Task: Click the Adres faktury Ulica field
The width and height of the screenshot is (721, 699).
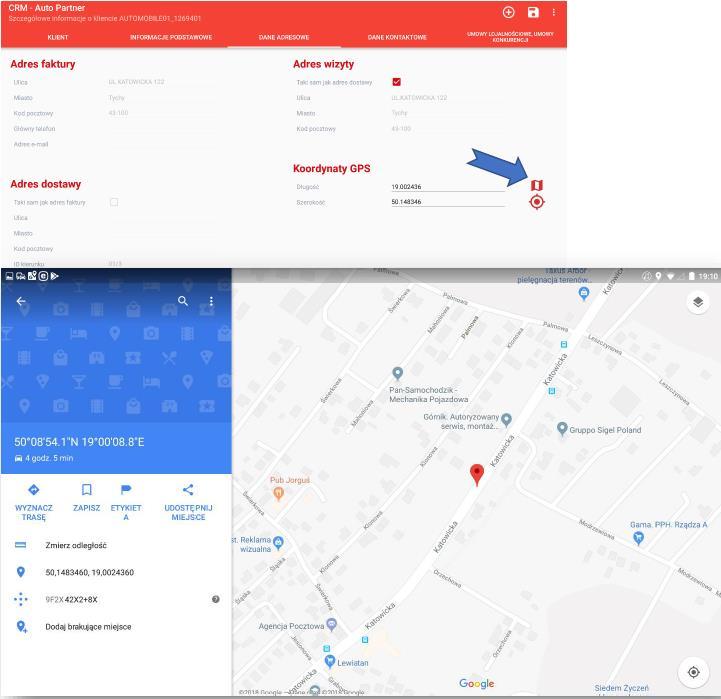Action: (x=161, y=82)
